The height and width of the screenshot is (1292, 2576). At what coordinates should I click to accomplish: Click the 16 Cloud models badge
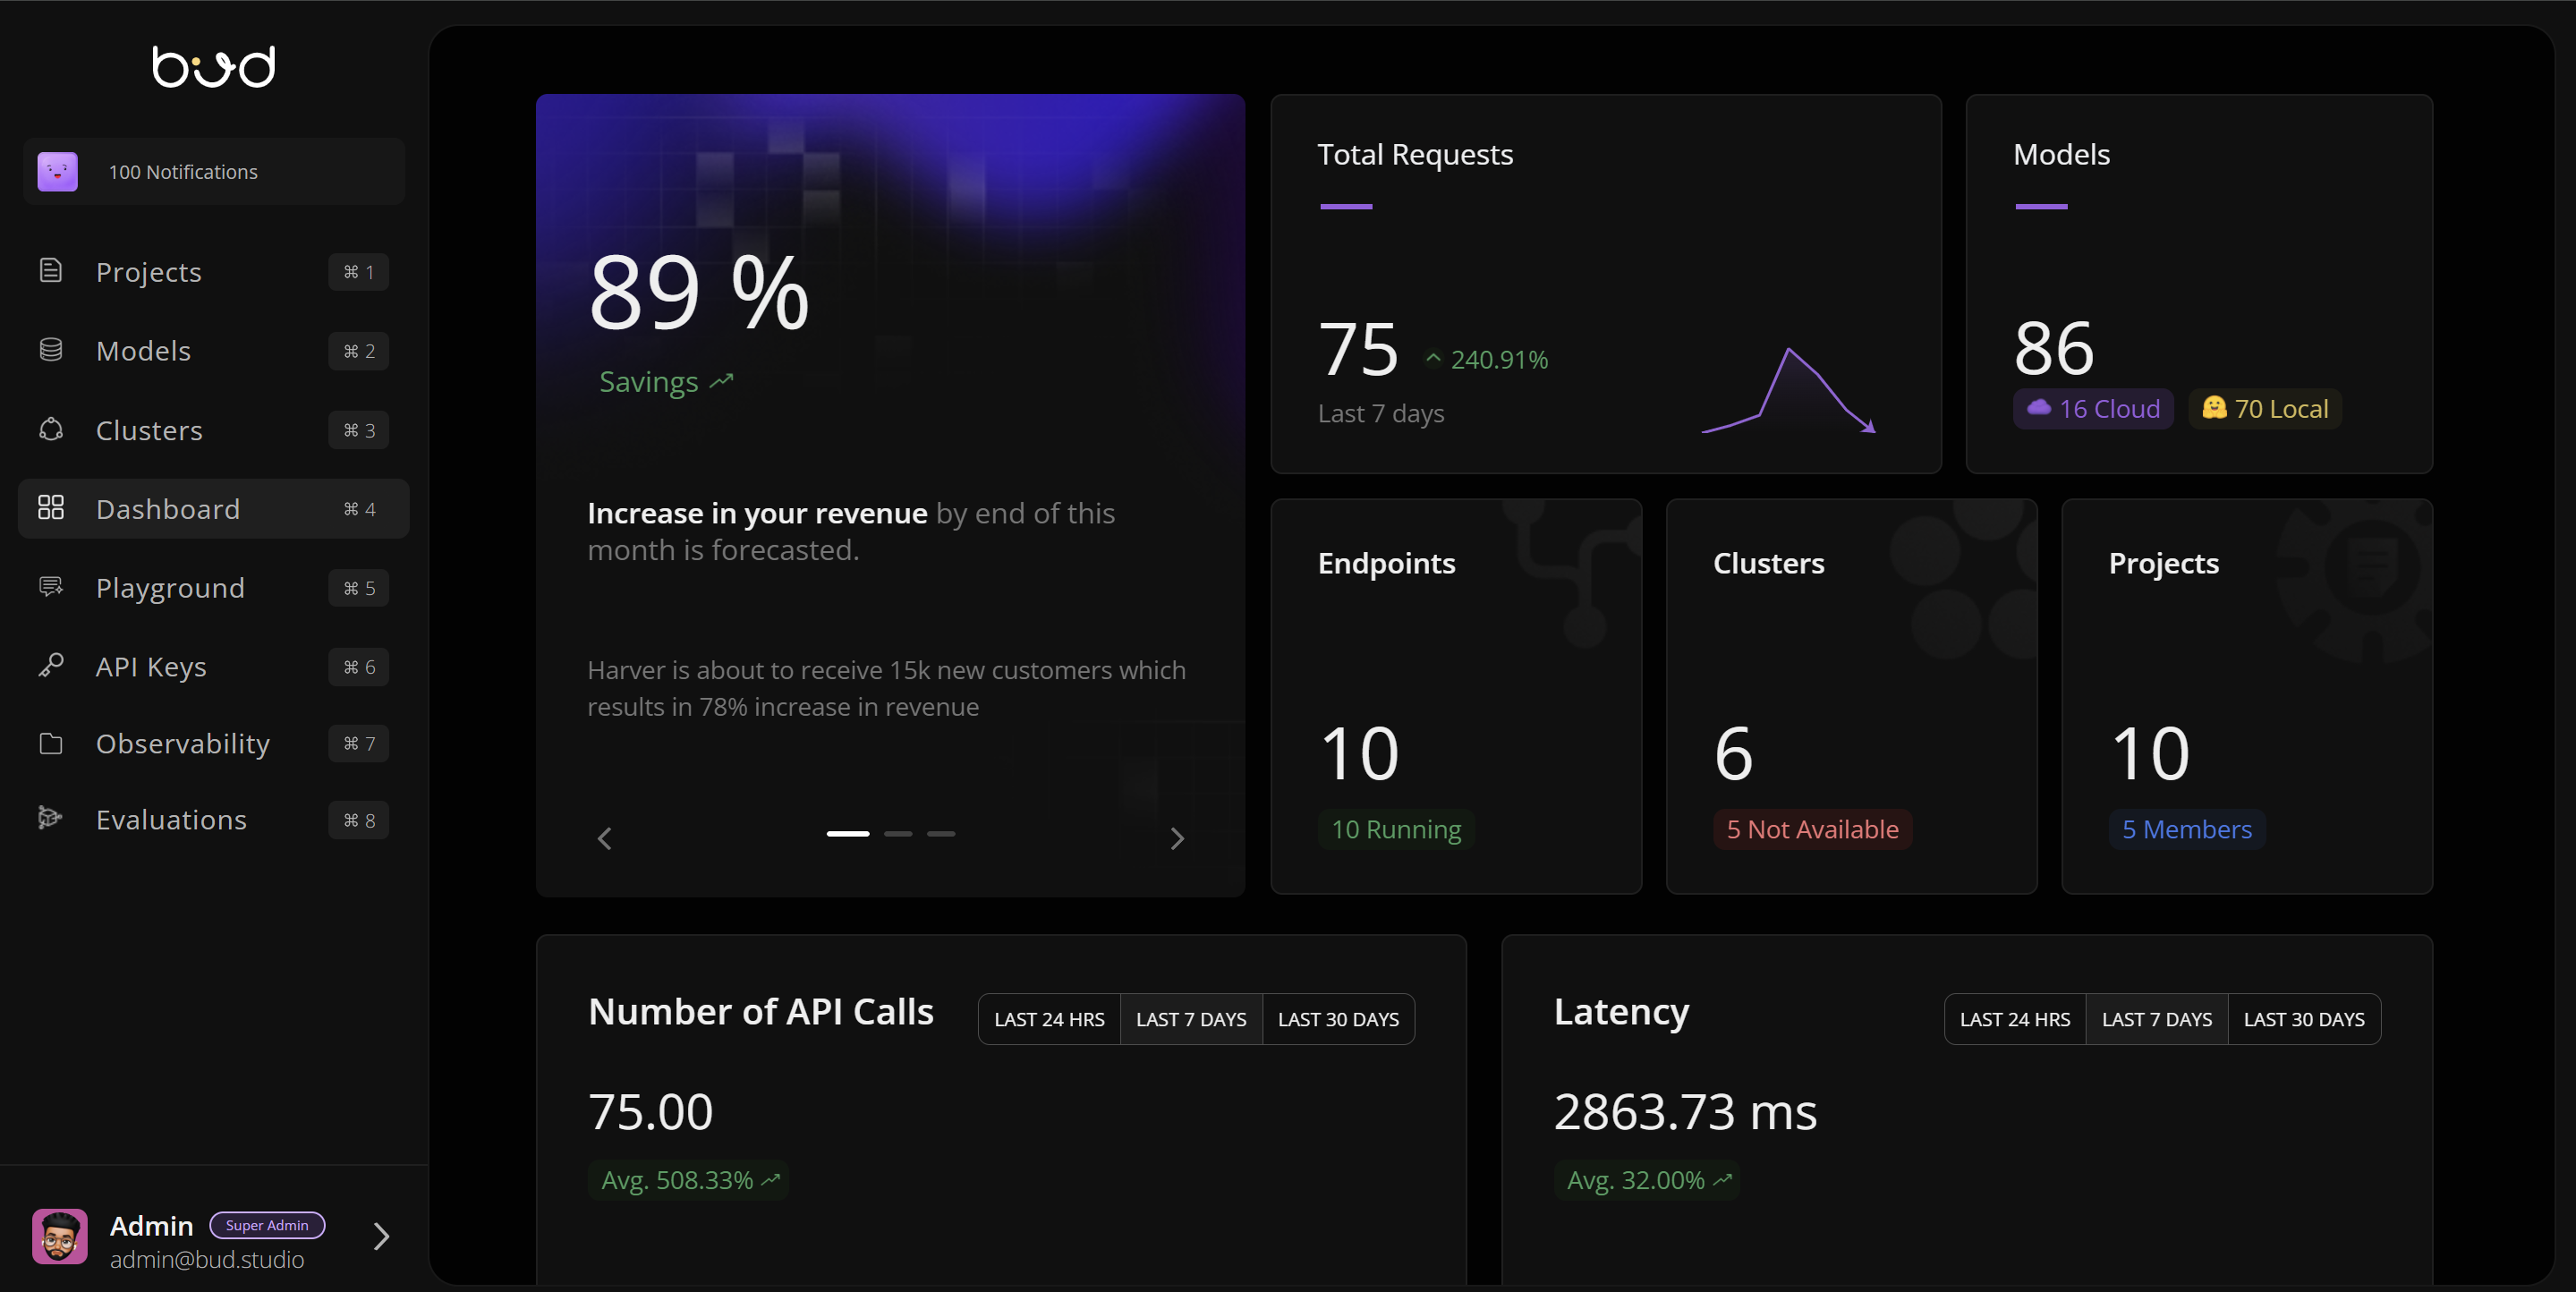click(2093, 409)
